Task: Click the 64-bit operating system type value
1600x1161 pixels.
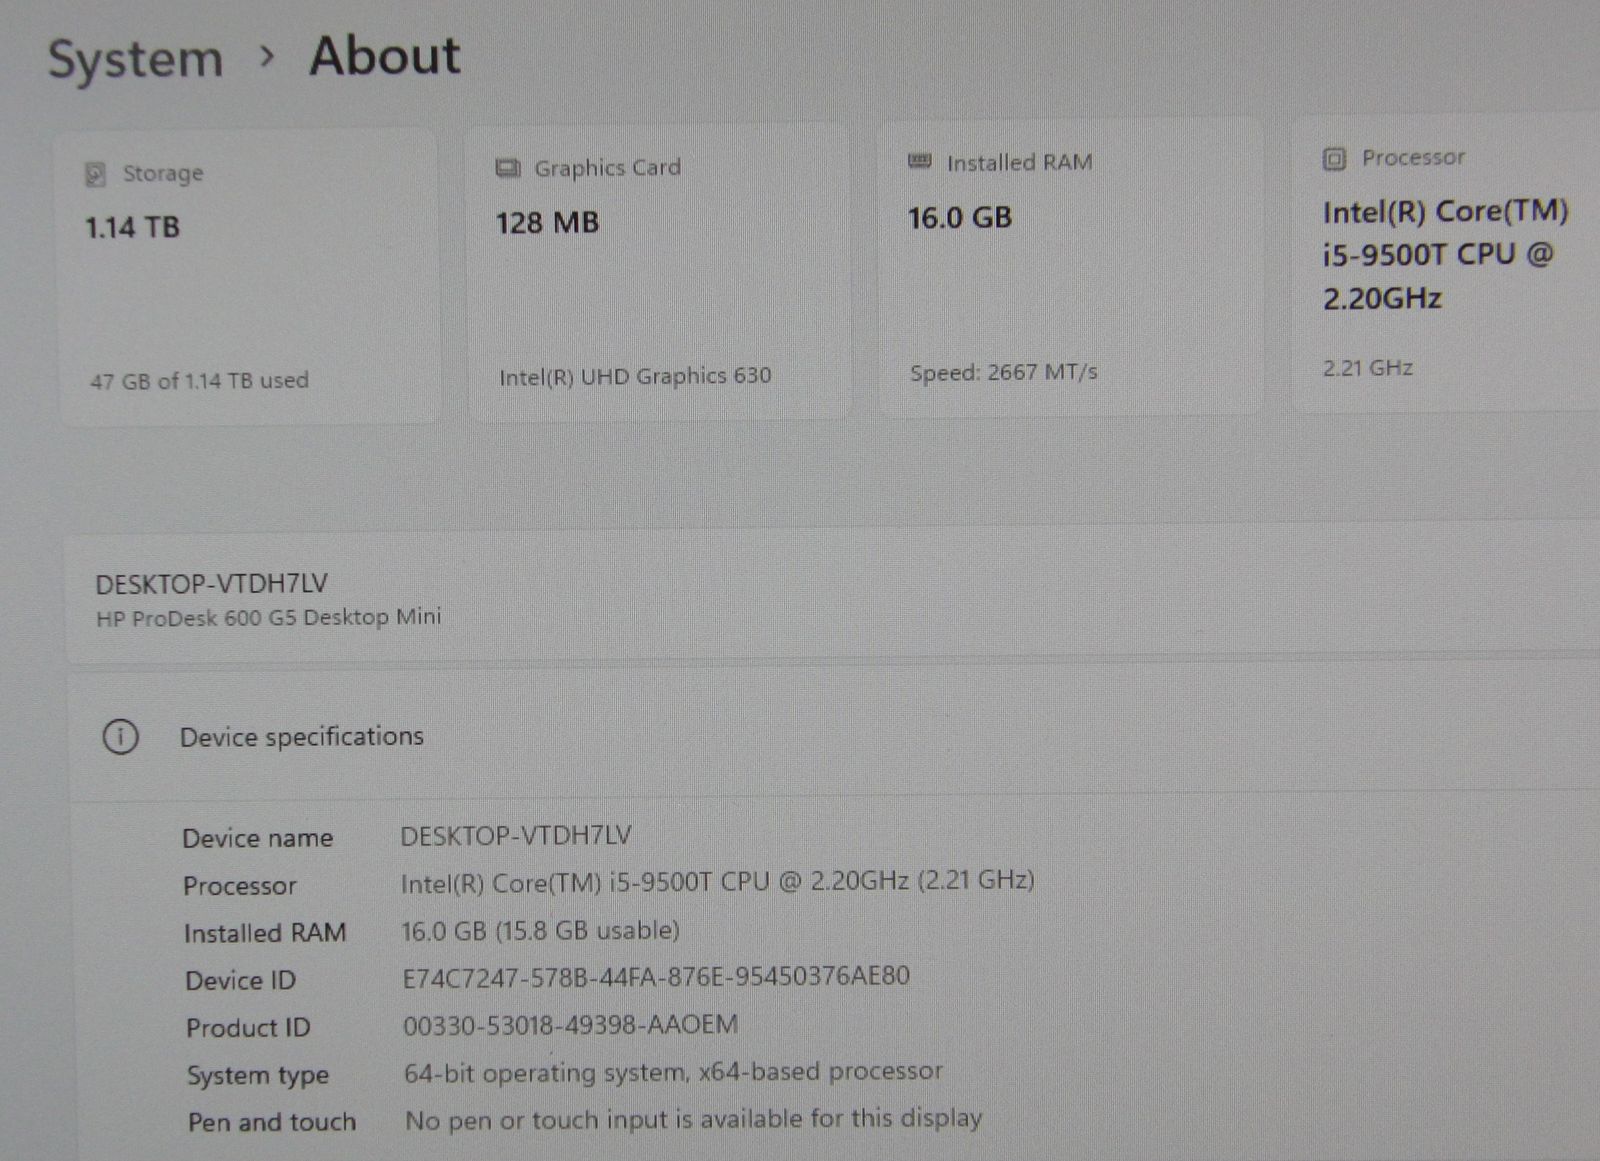Action: tap(673, 1072)
